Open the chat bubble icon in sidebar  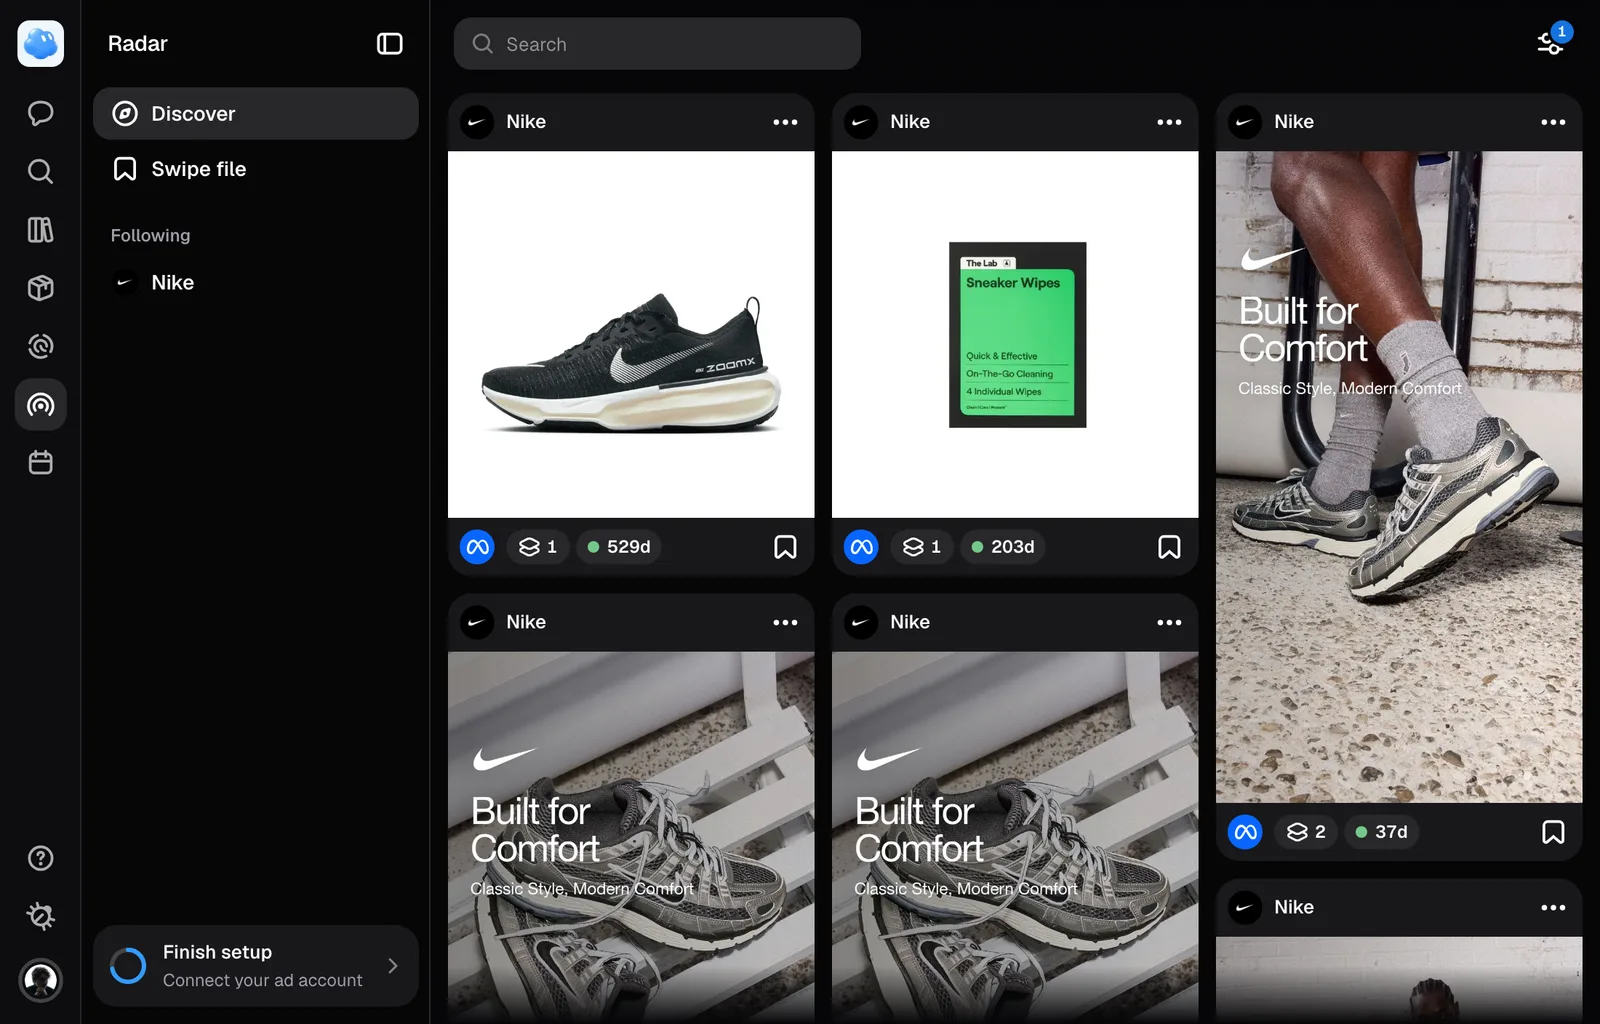pyautogui.click(x=40, y=113)
